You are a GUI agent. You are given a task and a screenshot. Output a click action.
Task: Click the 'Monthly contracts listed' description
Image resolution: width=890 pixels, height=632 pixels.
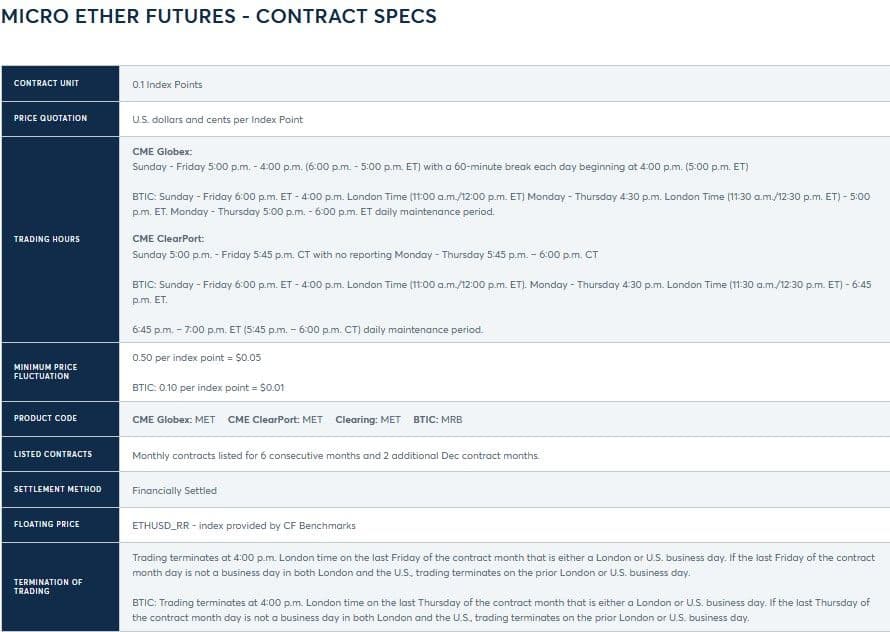coord(335,455)
